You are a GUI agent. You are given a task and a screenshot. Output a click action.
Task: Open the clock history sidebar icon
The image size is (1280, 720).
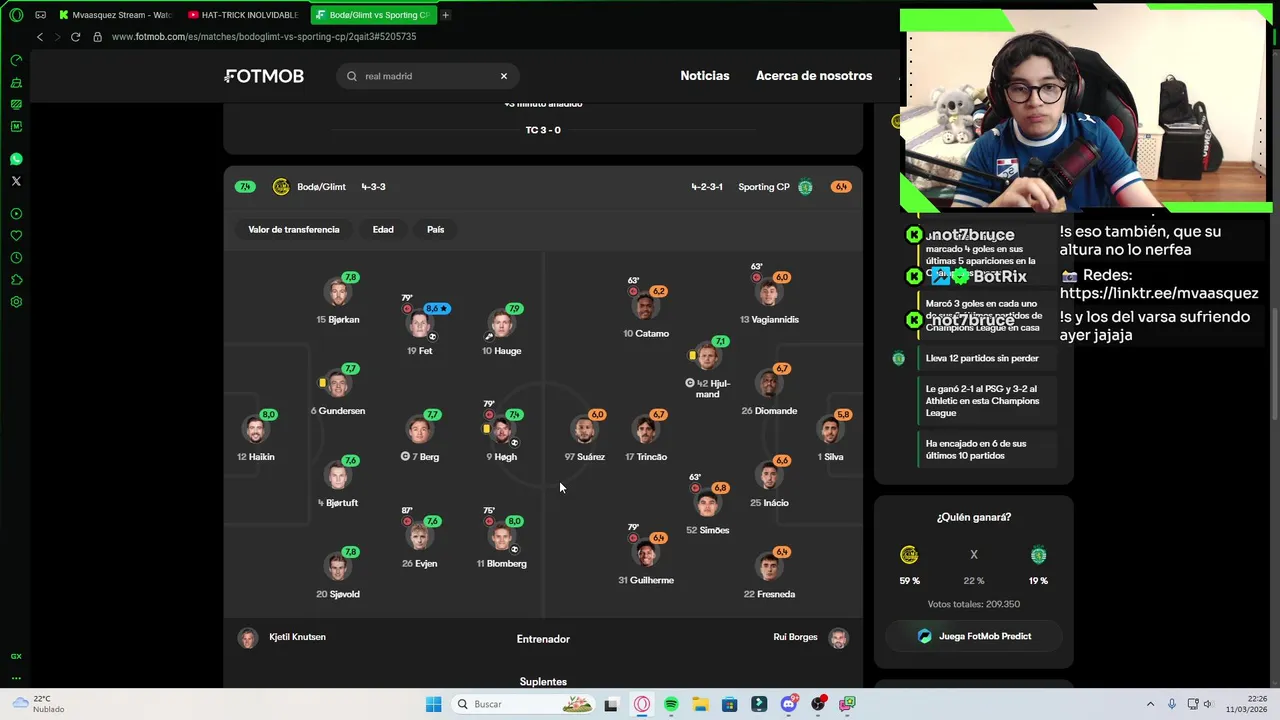tap(16, 258)
